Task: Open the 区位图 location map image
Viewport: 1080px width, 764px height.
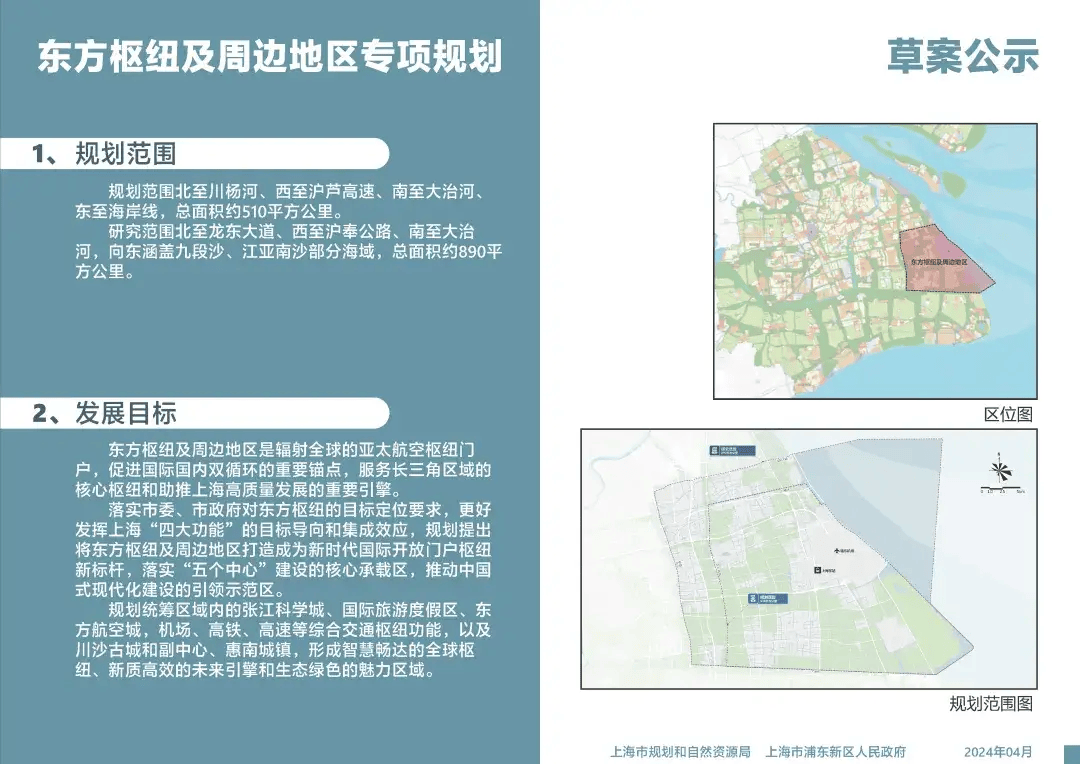Action: tap(875, 261)
